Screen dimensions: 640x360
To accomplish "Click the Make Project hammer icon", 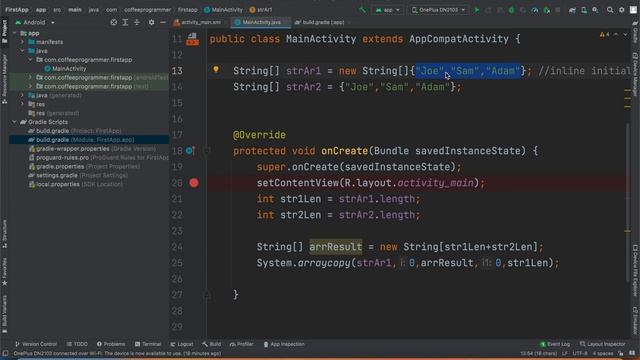I will pyautogui.click(x=362, y=10).
